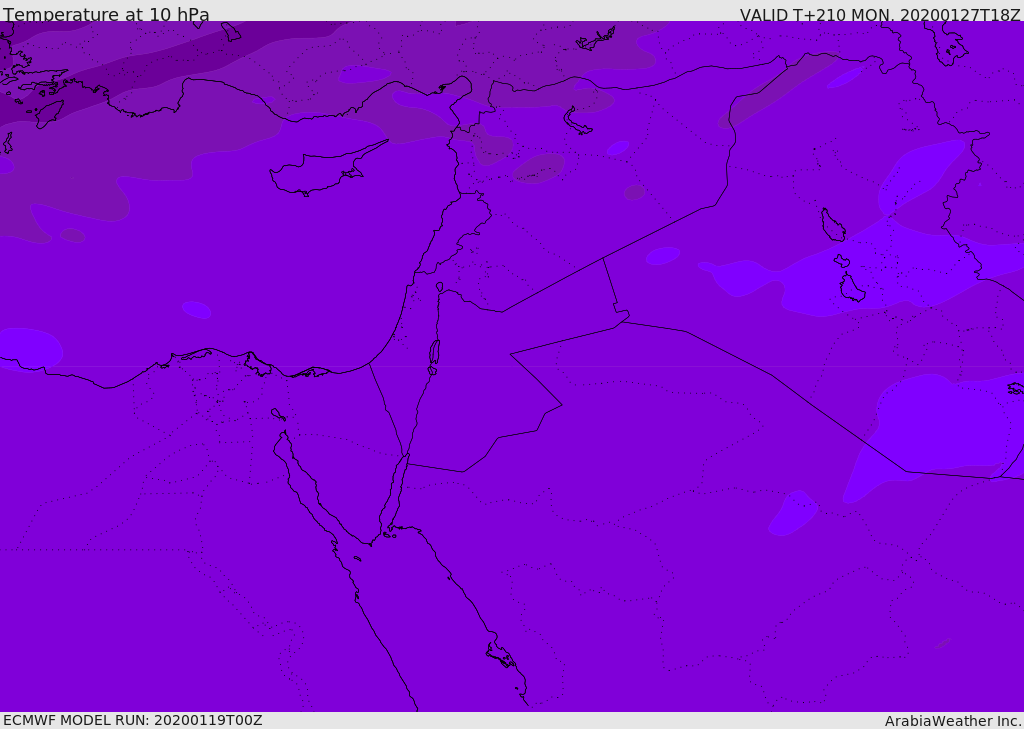
Task: Click the 'ECMWF MODEL RUN: 20200119T00Z' text
Action: coord(133,720)
